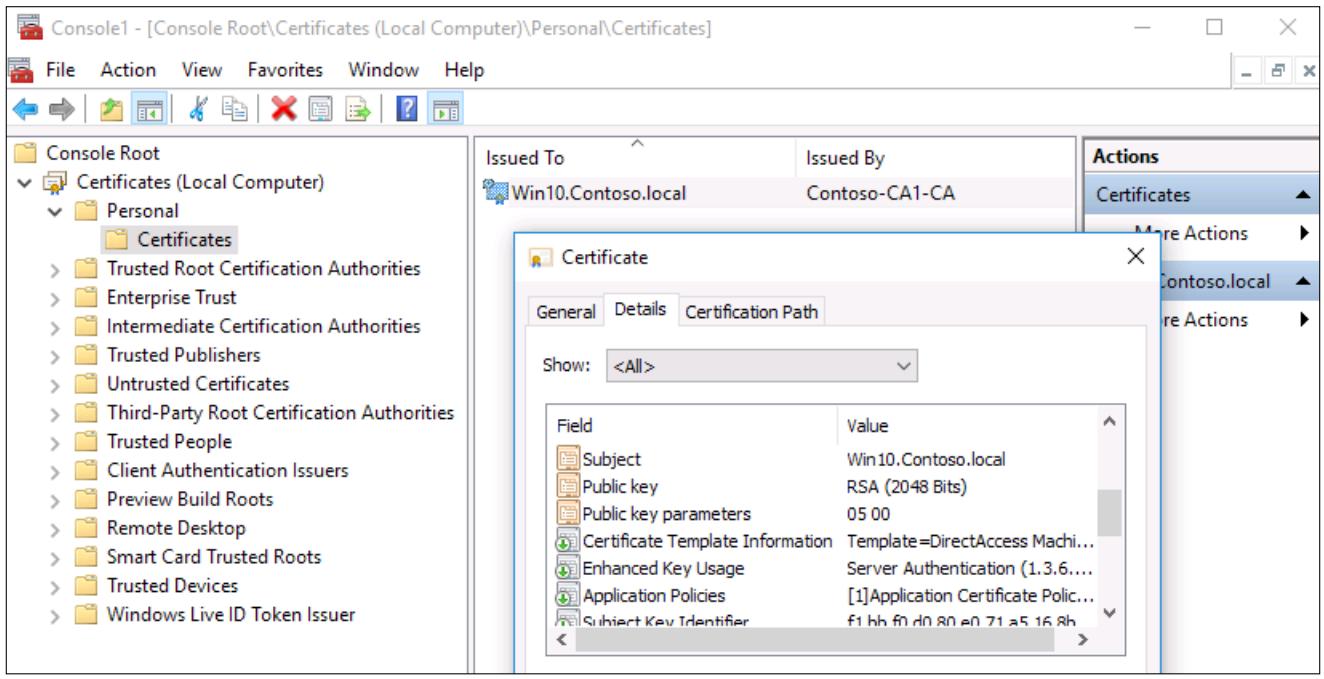Click the Remote Desktop folder icon
Viewport: 1324px width, 679px height.
[x=87, y=528]
